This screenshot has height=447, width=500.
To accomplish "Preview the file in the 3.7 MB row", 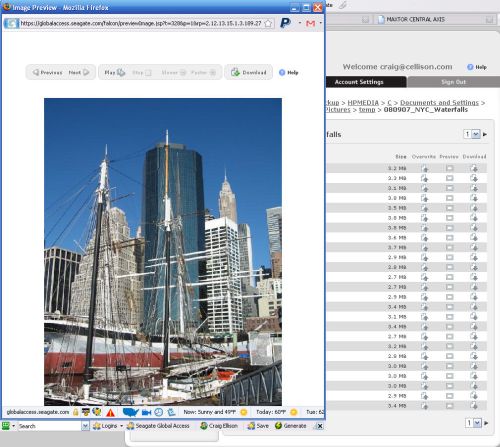I will pyautogui.click(x=450, y=248).
